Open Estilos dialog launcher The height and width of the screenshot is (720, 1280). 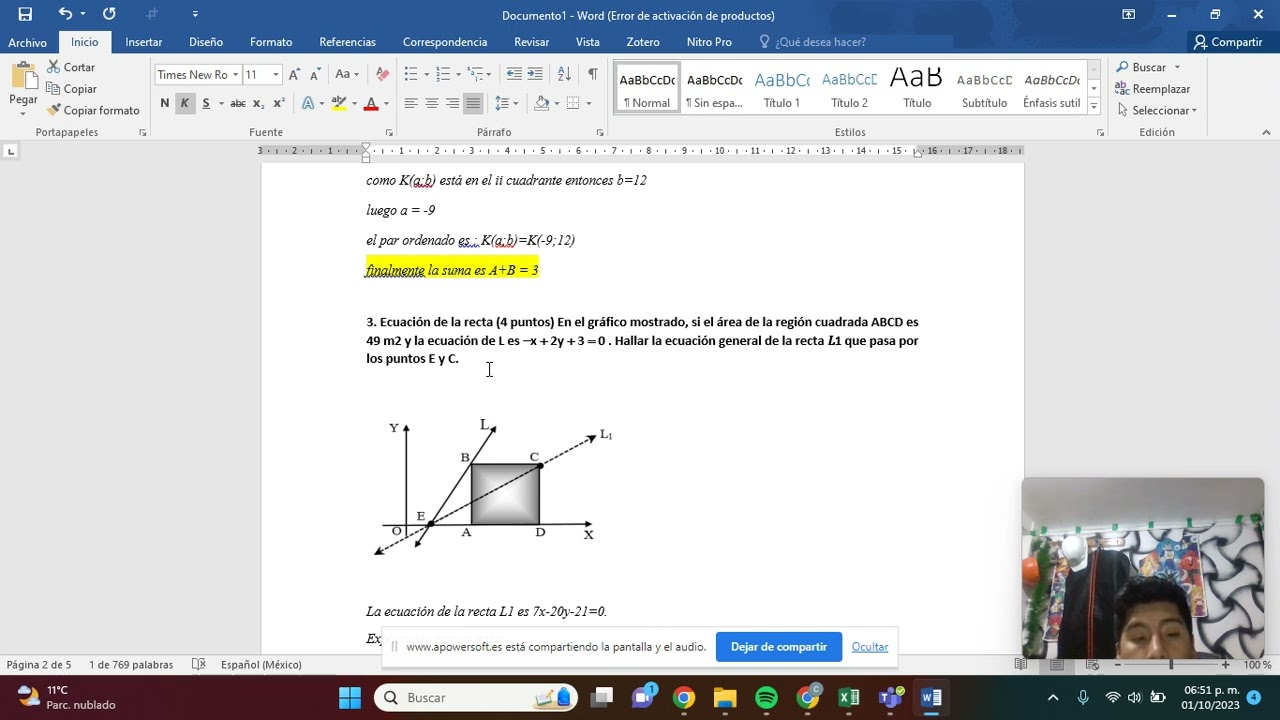1100,132
